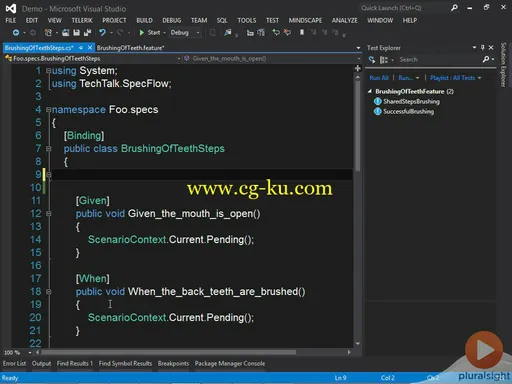This screenshot has width=512, height=384.
Task: Open the Test Explorer window options dropdown
Action: [x=474, y=48]
